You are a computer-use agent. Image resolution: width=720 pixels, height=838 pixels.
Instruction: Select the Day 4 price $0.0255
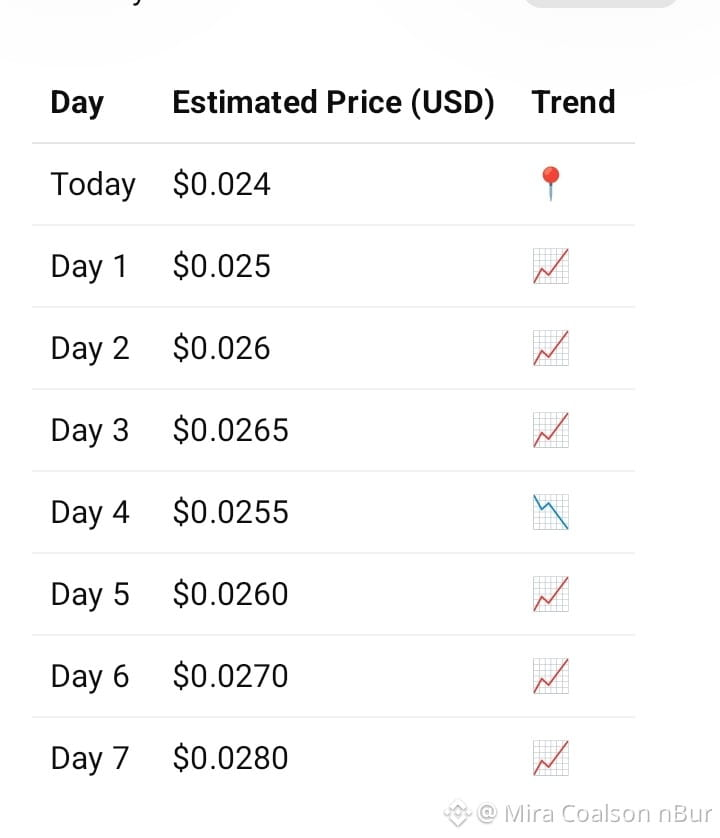pos(230,512)
